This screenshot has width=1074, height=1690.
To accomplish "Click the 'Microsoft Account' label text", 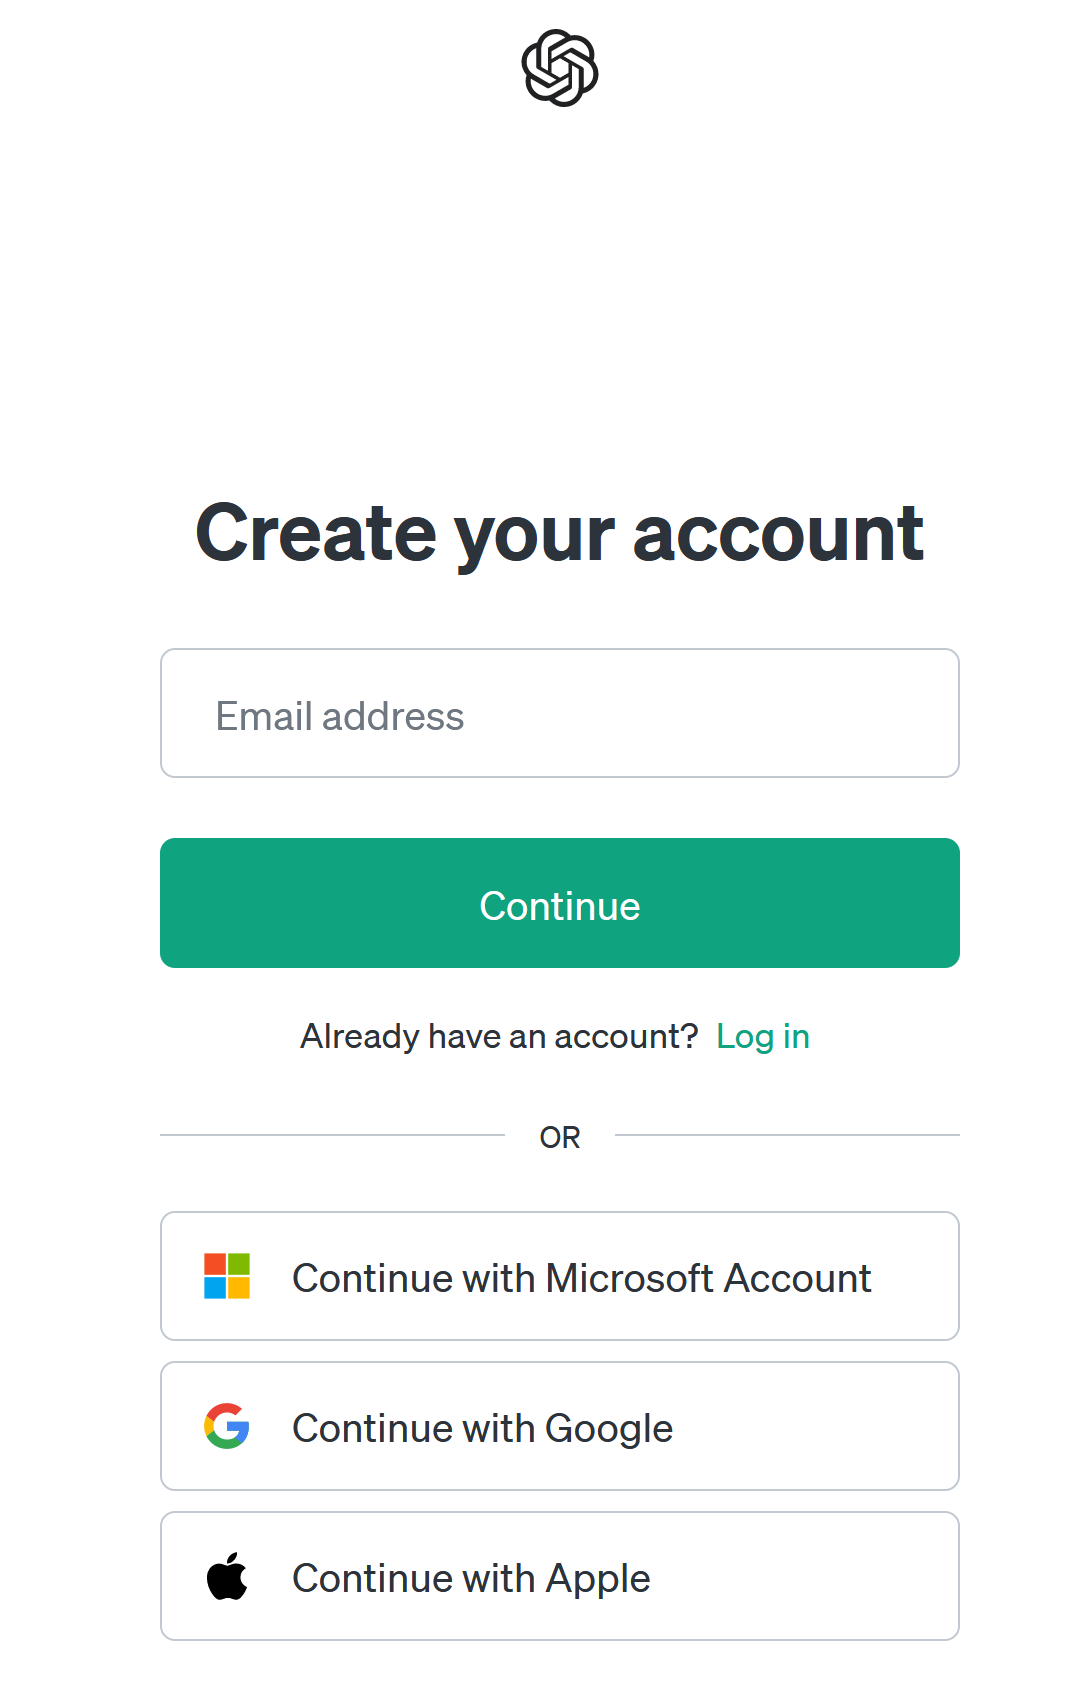I will (x=708, y=1278).
